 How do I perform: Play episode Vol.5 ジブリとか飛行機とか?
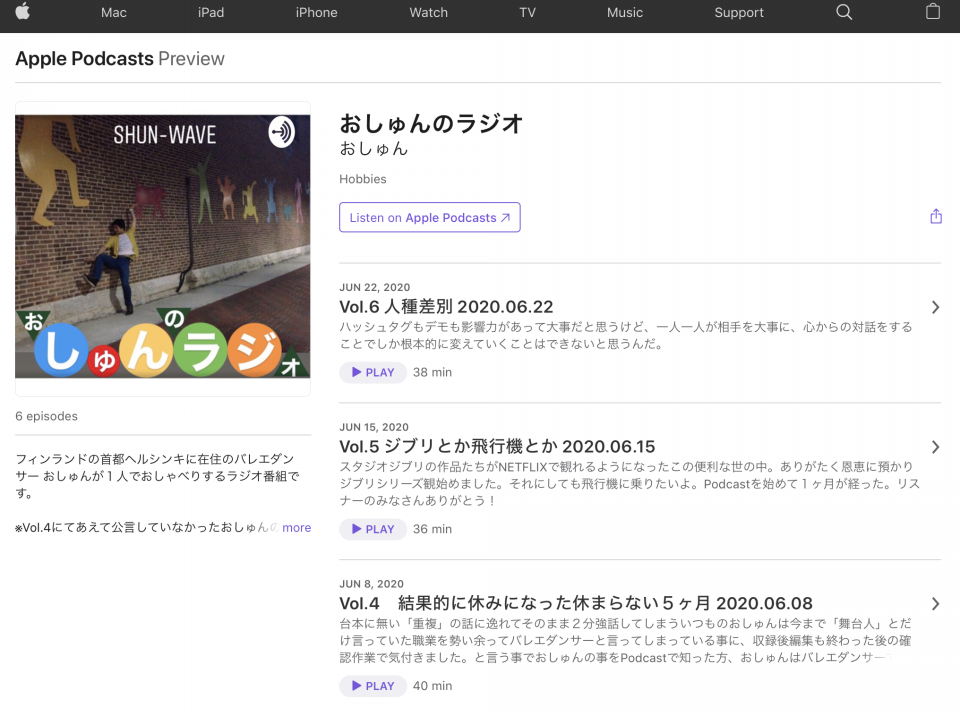pyautogui.click(x=373, y=529)
